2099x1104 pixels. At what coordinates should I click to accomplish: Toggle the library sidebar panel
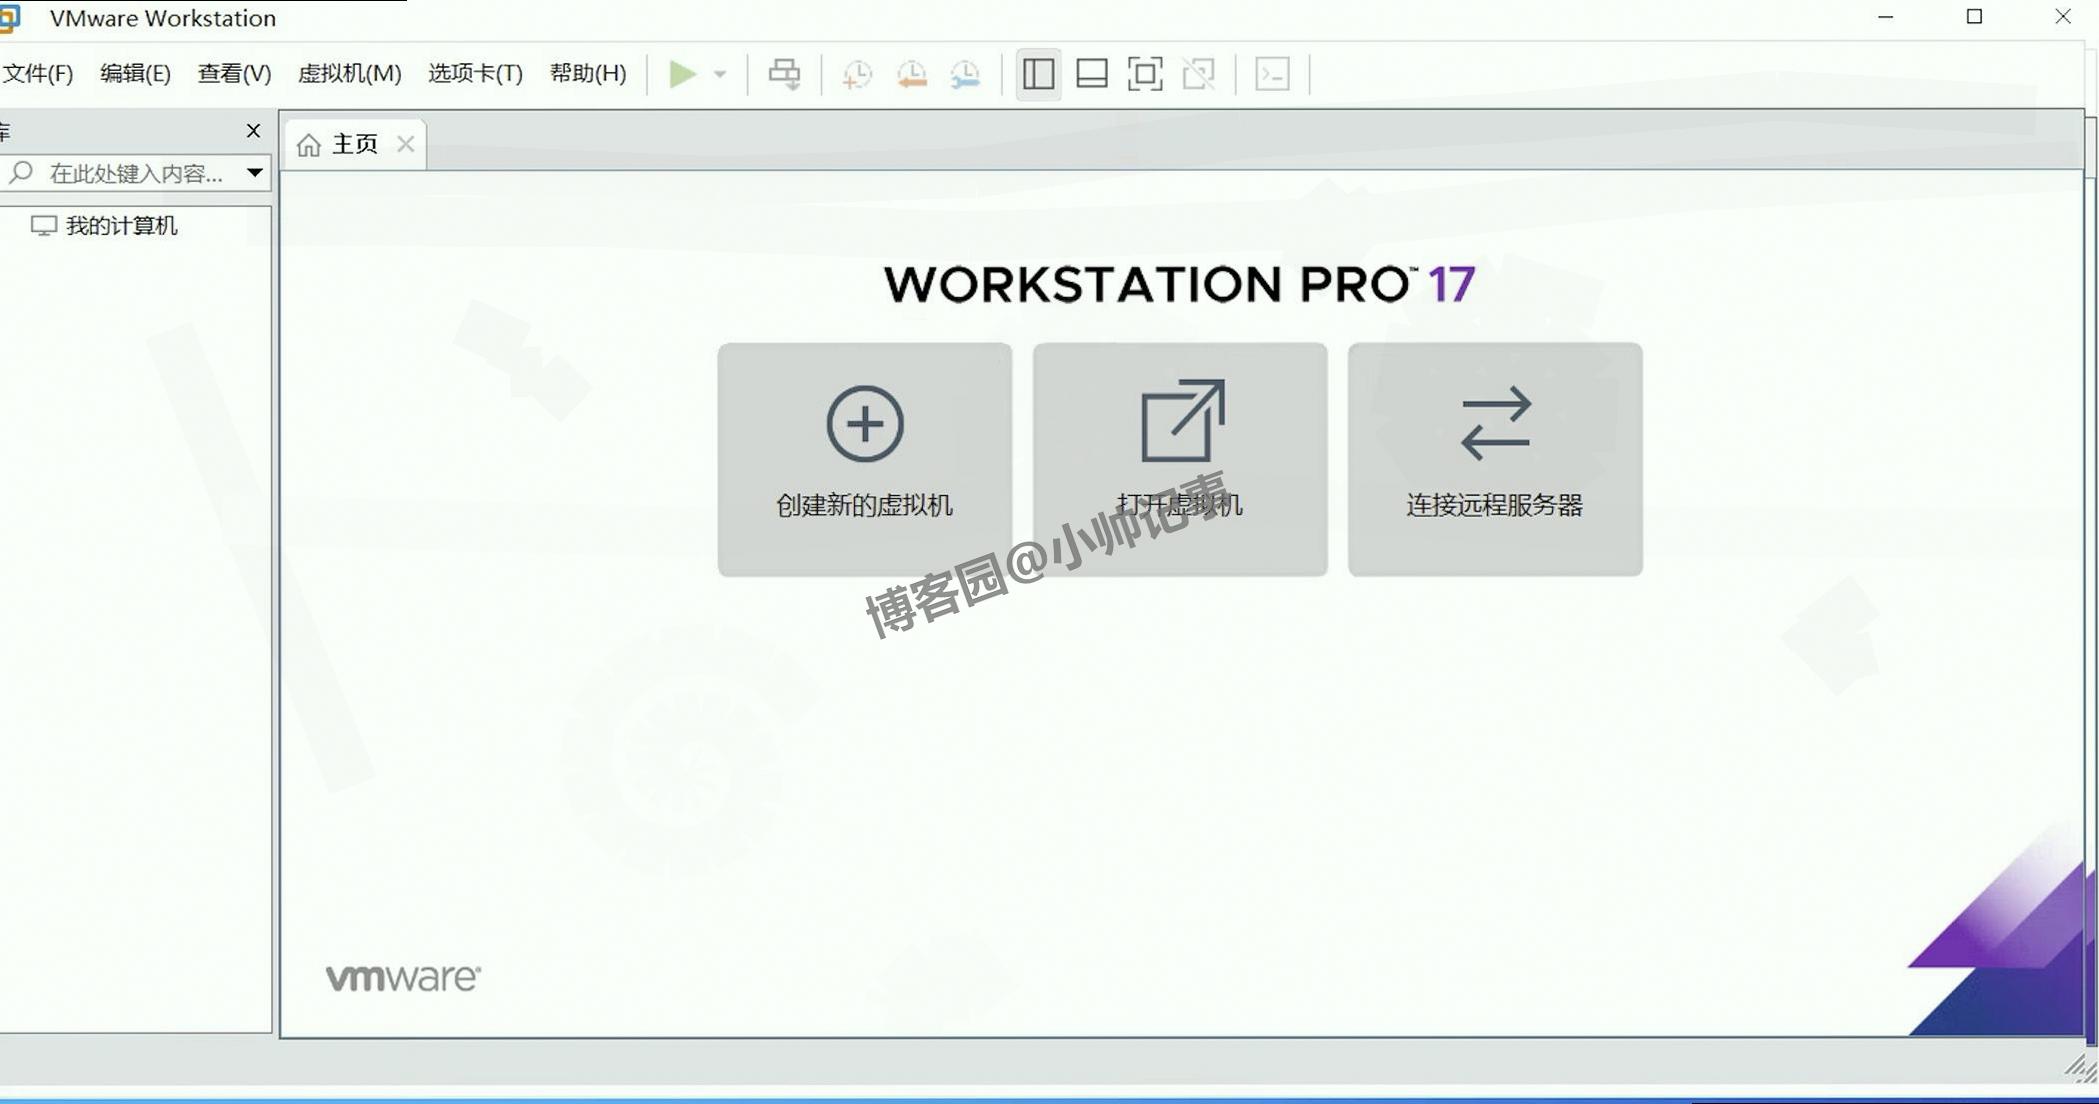coord(1038,73)
